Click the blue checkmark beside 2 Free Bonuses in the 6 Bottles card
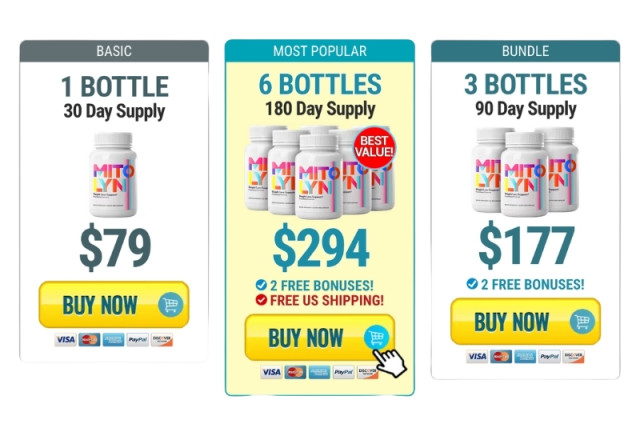This screenshot has height=440, width=640. (x=261, y=285)
